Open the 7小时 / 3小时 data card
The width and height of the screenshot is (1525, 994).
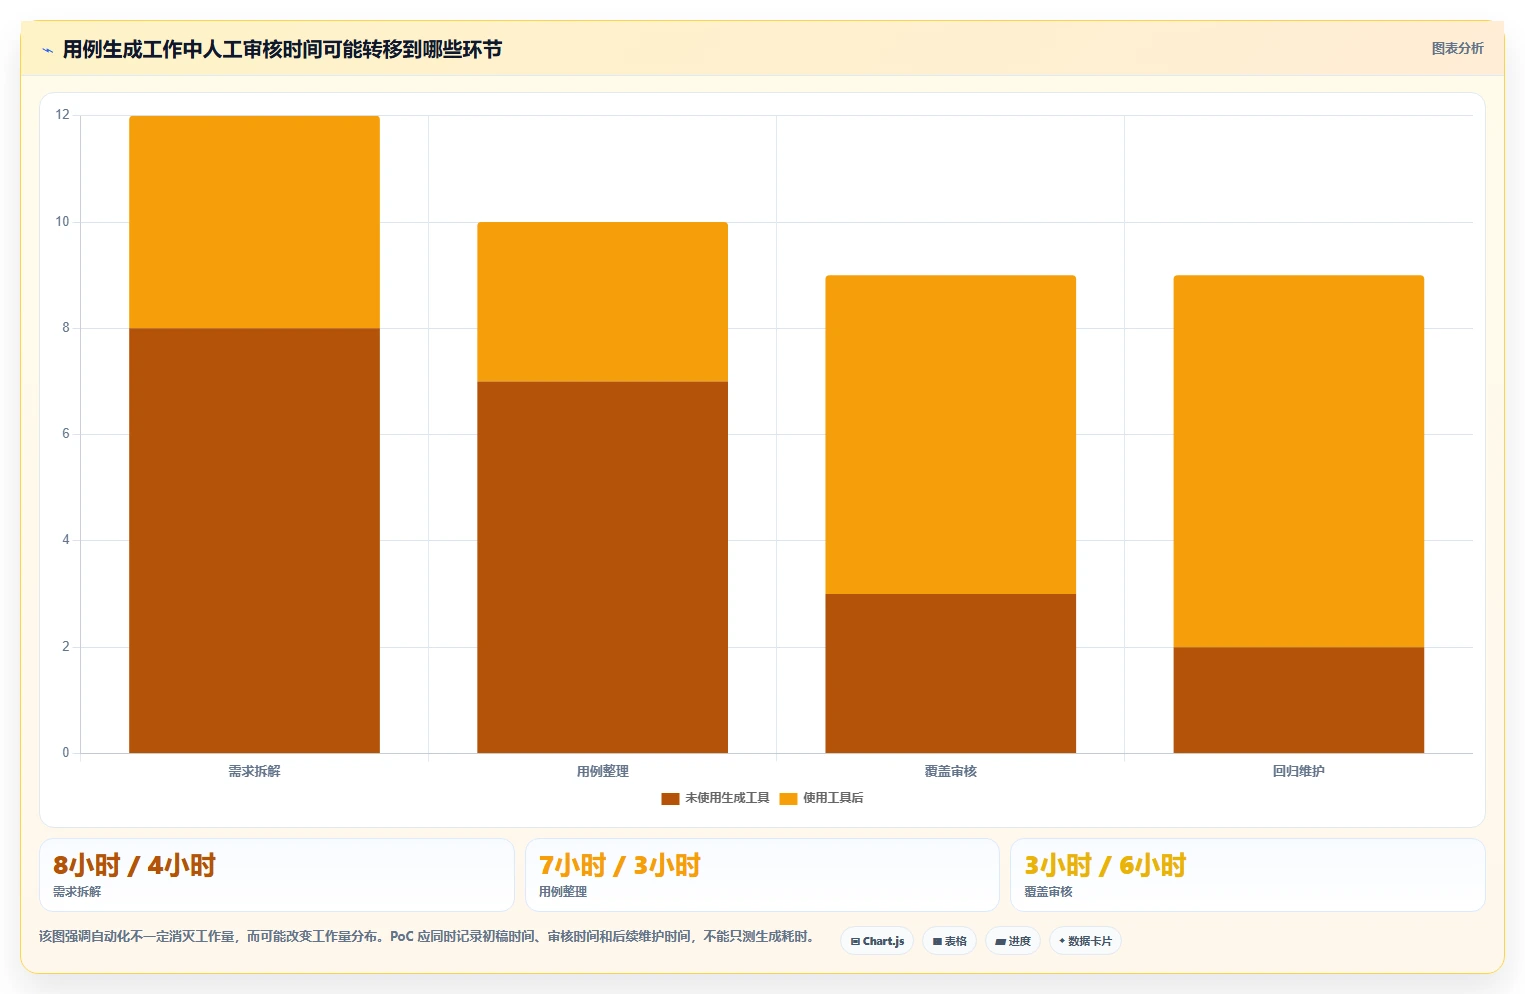point(762,875)
